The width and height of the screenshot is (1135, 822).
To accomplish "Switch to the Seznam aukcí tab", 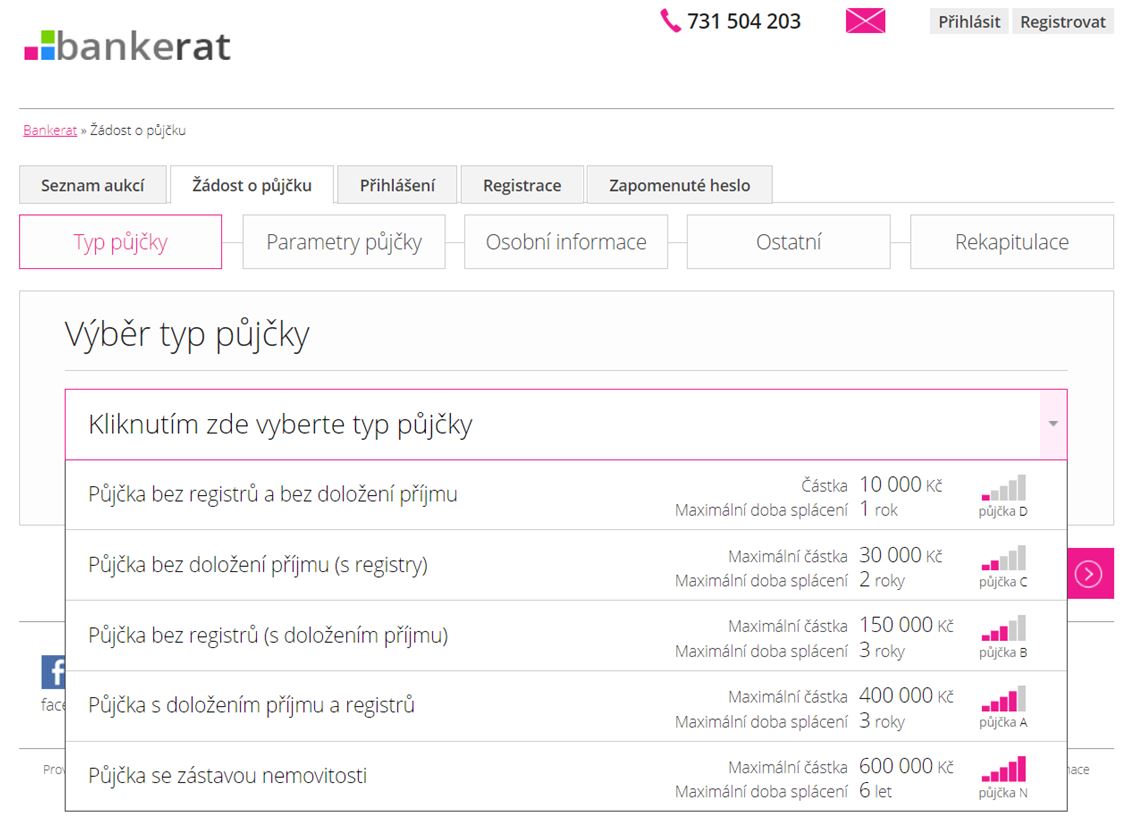I will pyautogui.click(x=93, y=185).
